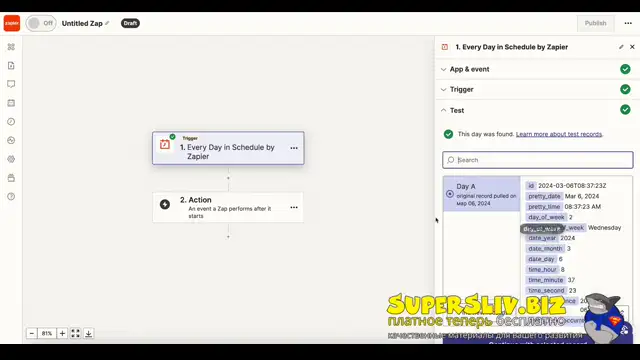This screenshot has width=640, height=360.
Task: Open the comments sidebar icon
Action: click(11, 84)
